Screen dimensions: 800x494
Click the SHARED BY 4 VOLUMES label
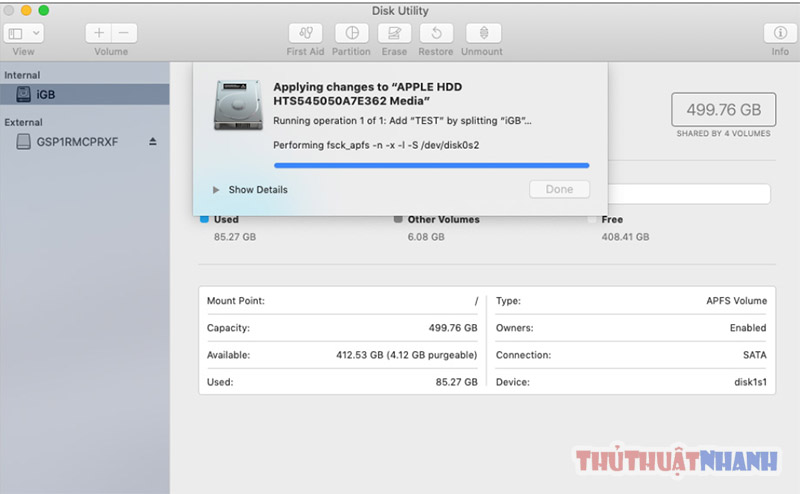pos(723,133)
